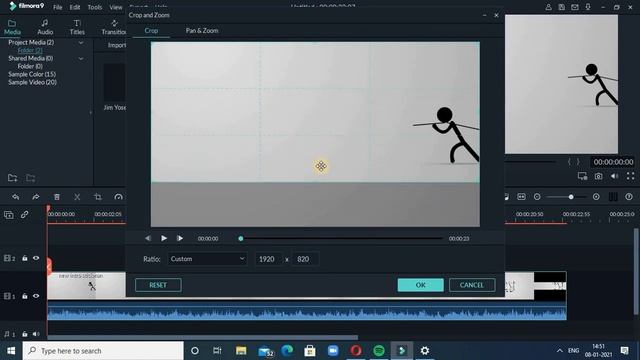The height and width of the screenshot is (360, 640).
Task: Open the Edit menu
Action: click(75, 7)
